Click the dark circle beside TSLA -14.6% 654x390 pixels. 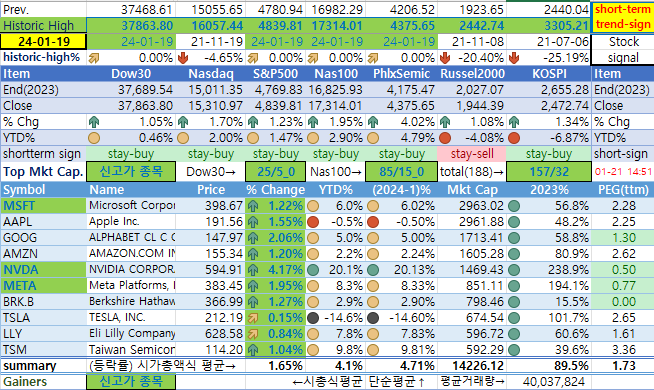tap(313, 318)
